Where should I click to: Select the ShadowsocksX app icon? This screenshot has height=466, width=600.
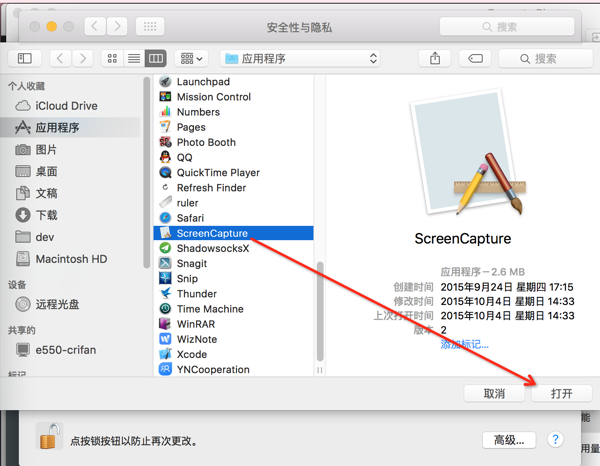pos(165,248)
